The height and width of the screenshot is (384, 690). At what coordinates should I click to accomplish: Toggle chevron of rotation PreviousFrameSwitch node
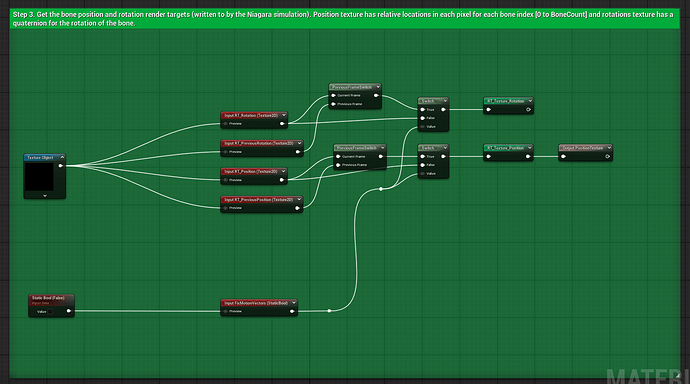pyautogui.click(x=378, y=87)
